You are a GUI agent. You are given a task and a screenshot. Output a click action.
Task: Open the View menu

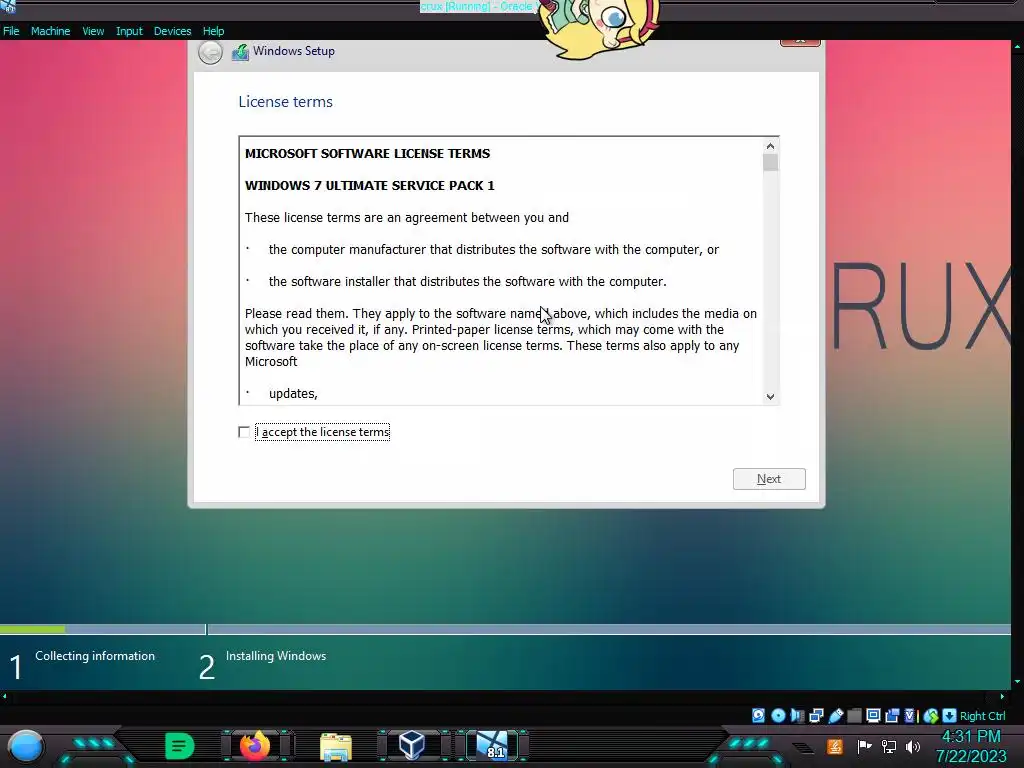click(93, 31)
